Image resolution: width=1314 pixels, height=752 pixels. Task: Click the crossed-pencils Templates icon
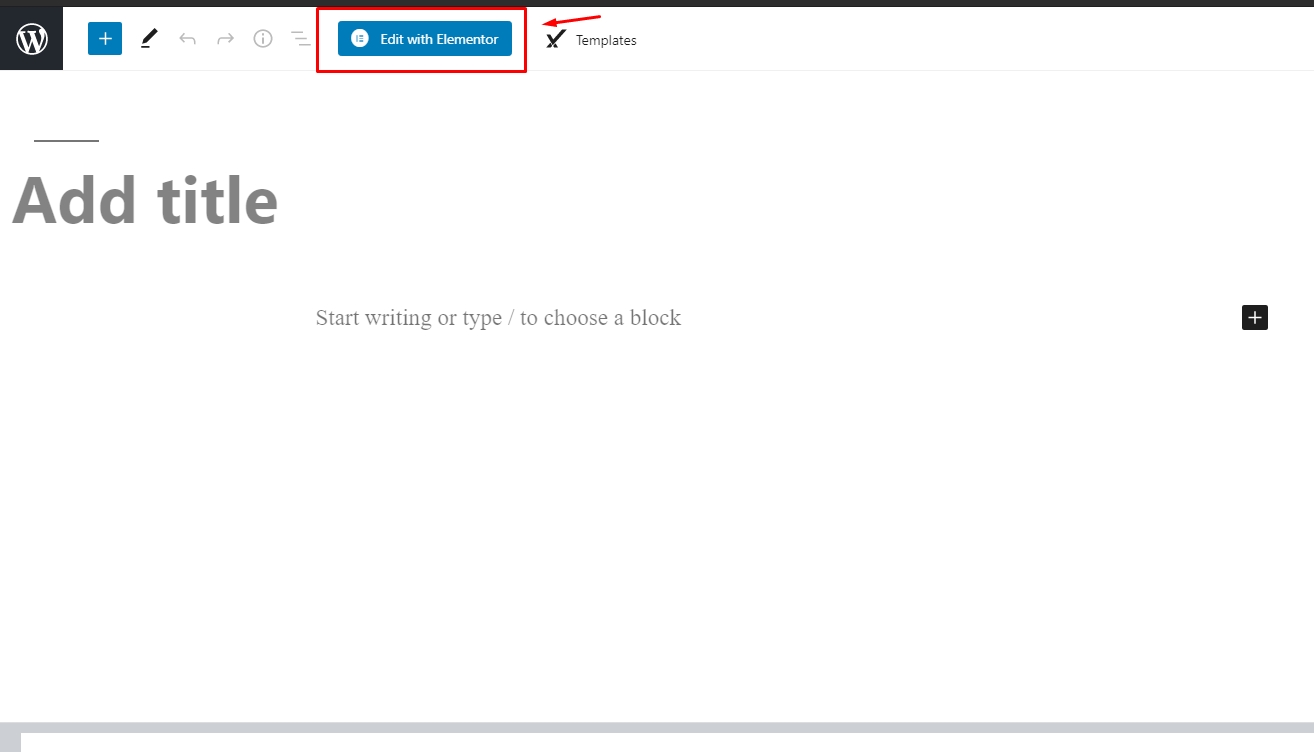[554, 38]
